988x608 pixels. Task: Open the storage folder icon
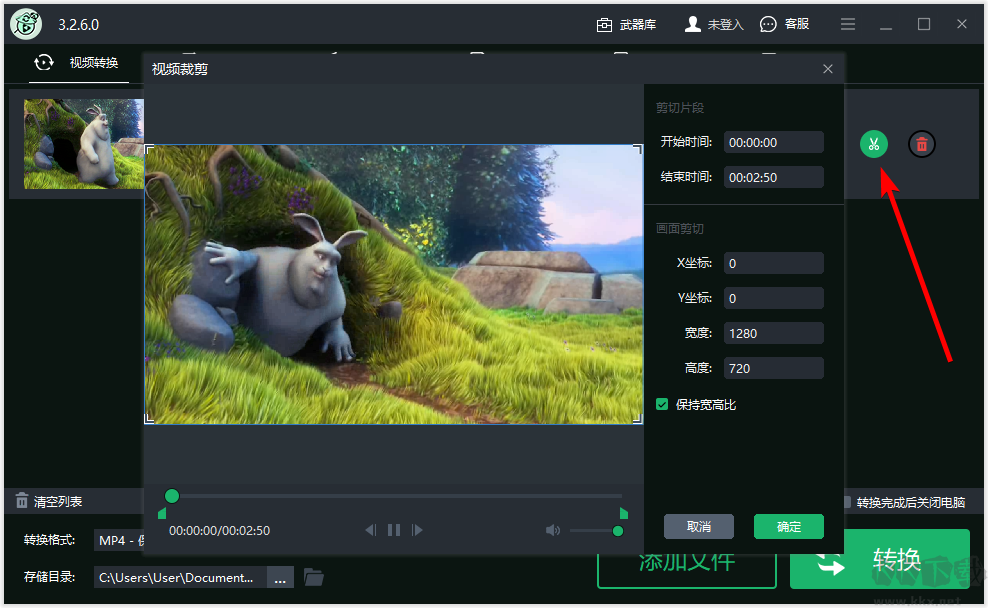click(x=314, y=577)
